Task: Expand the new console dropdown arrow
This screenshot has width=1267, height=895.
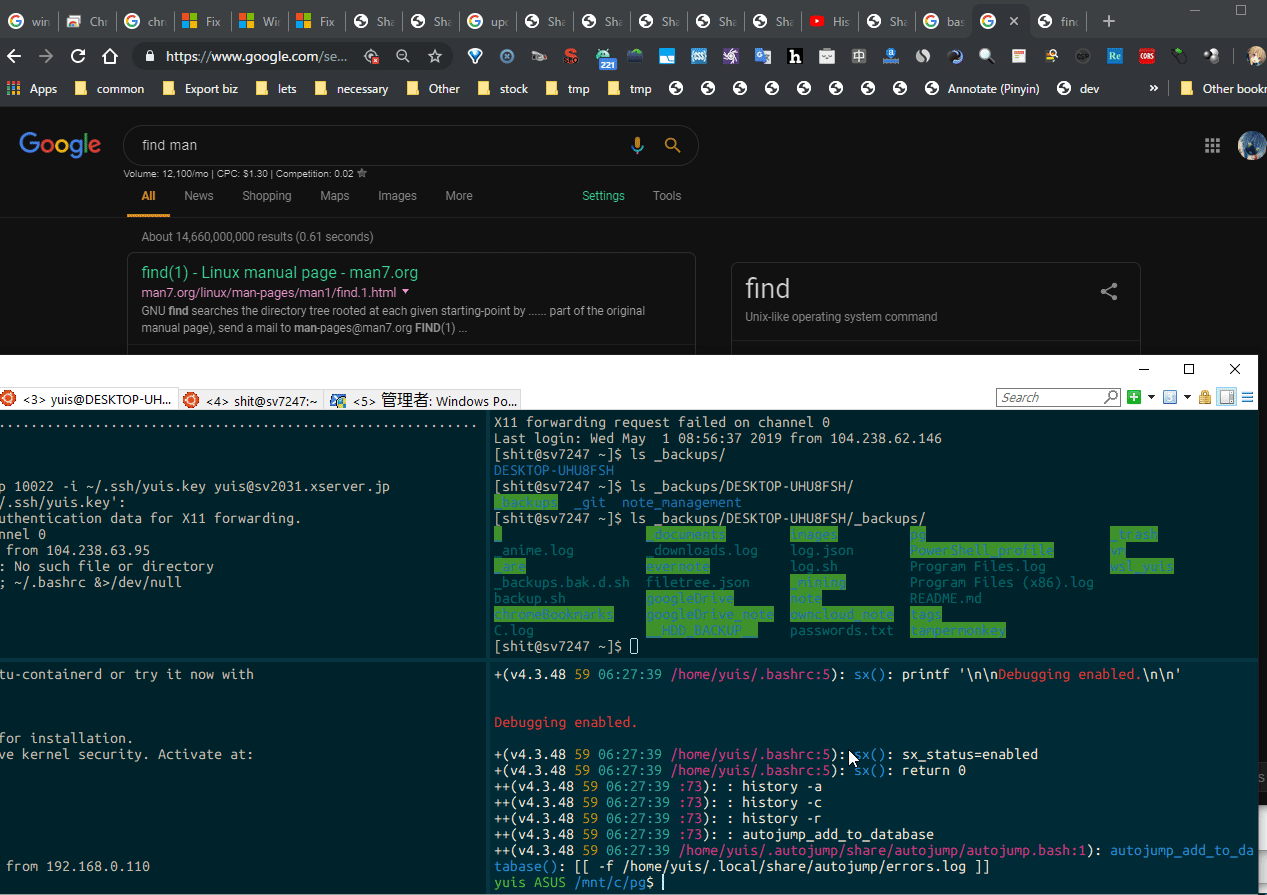Action: click(x=1151, y=397)
